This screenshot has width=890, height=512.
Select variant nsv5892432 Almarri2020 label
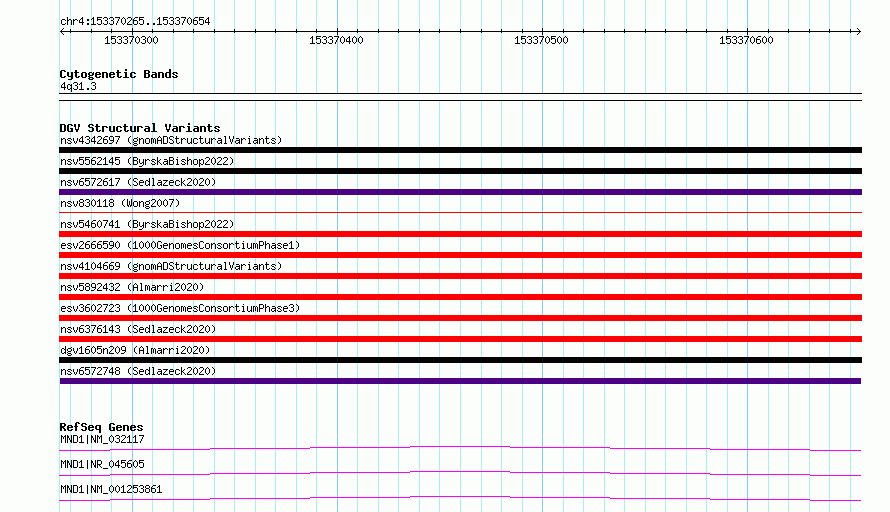[132, 287]
